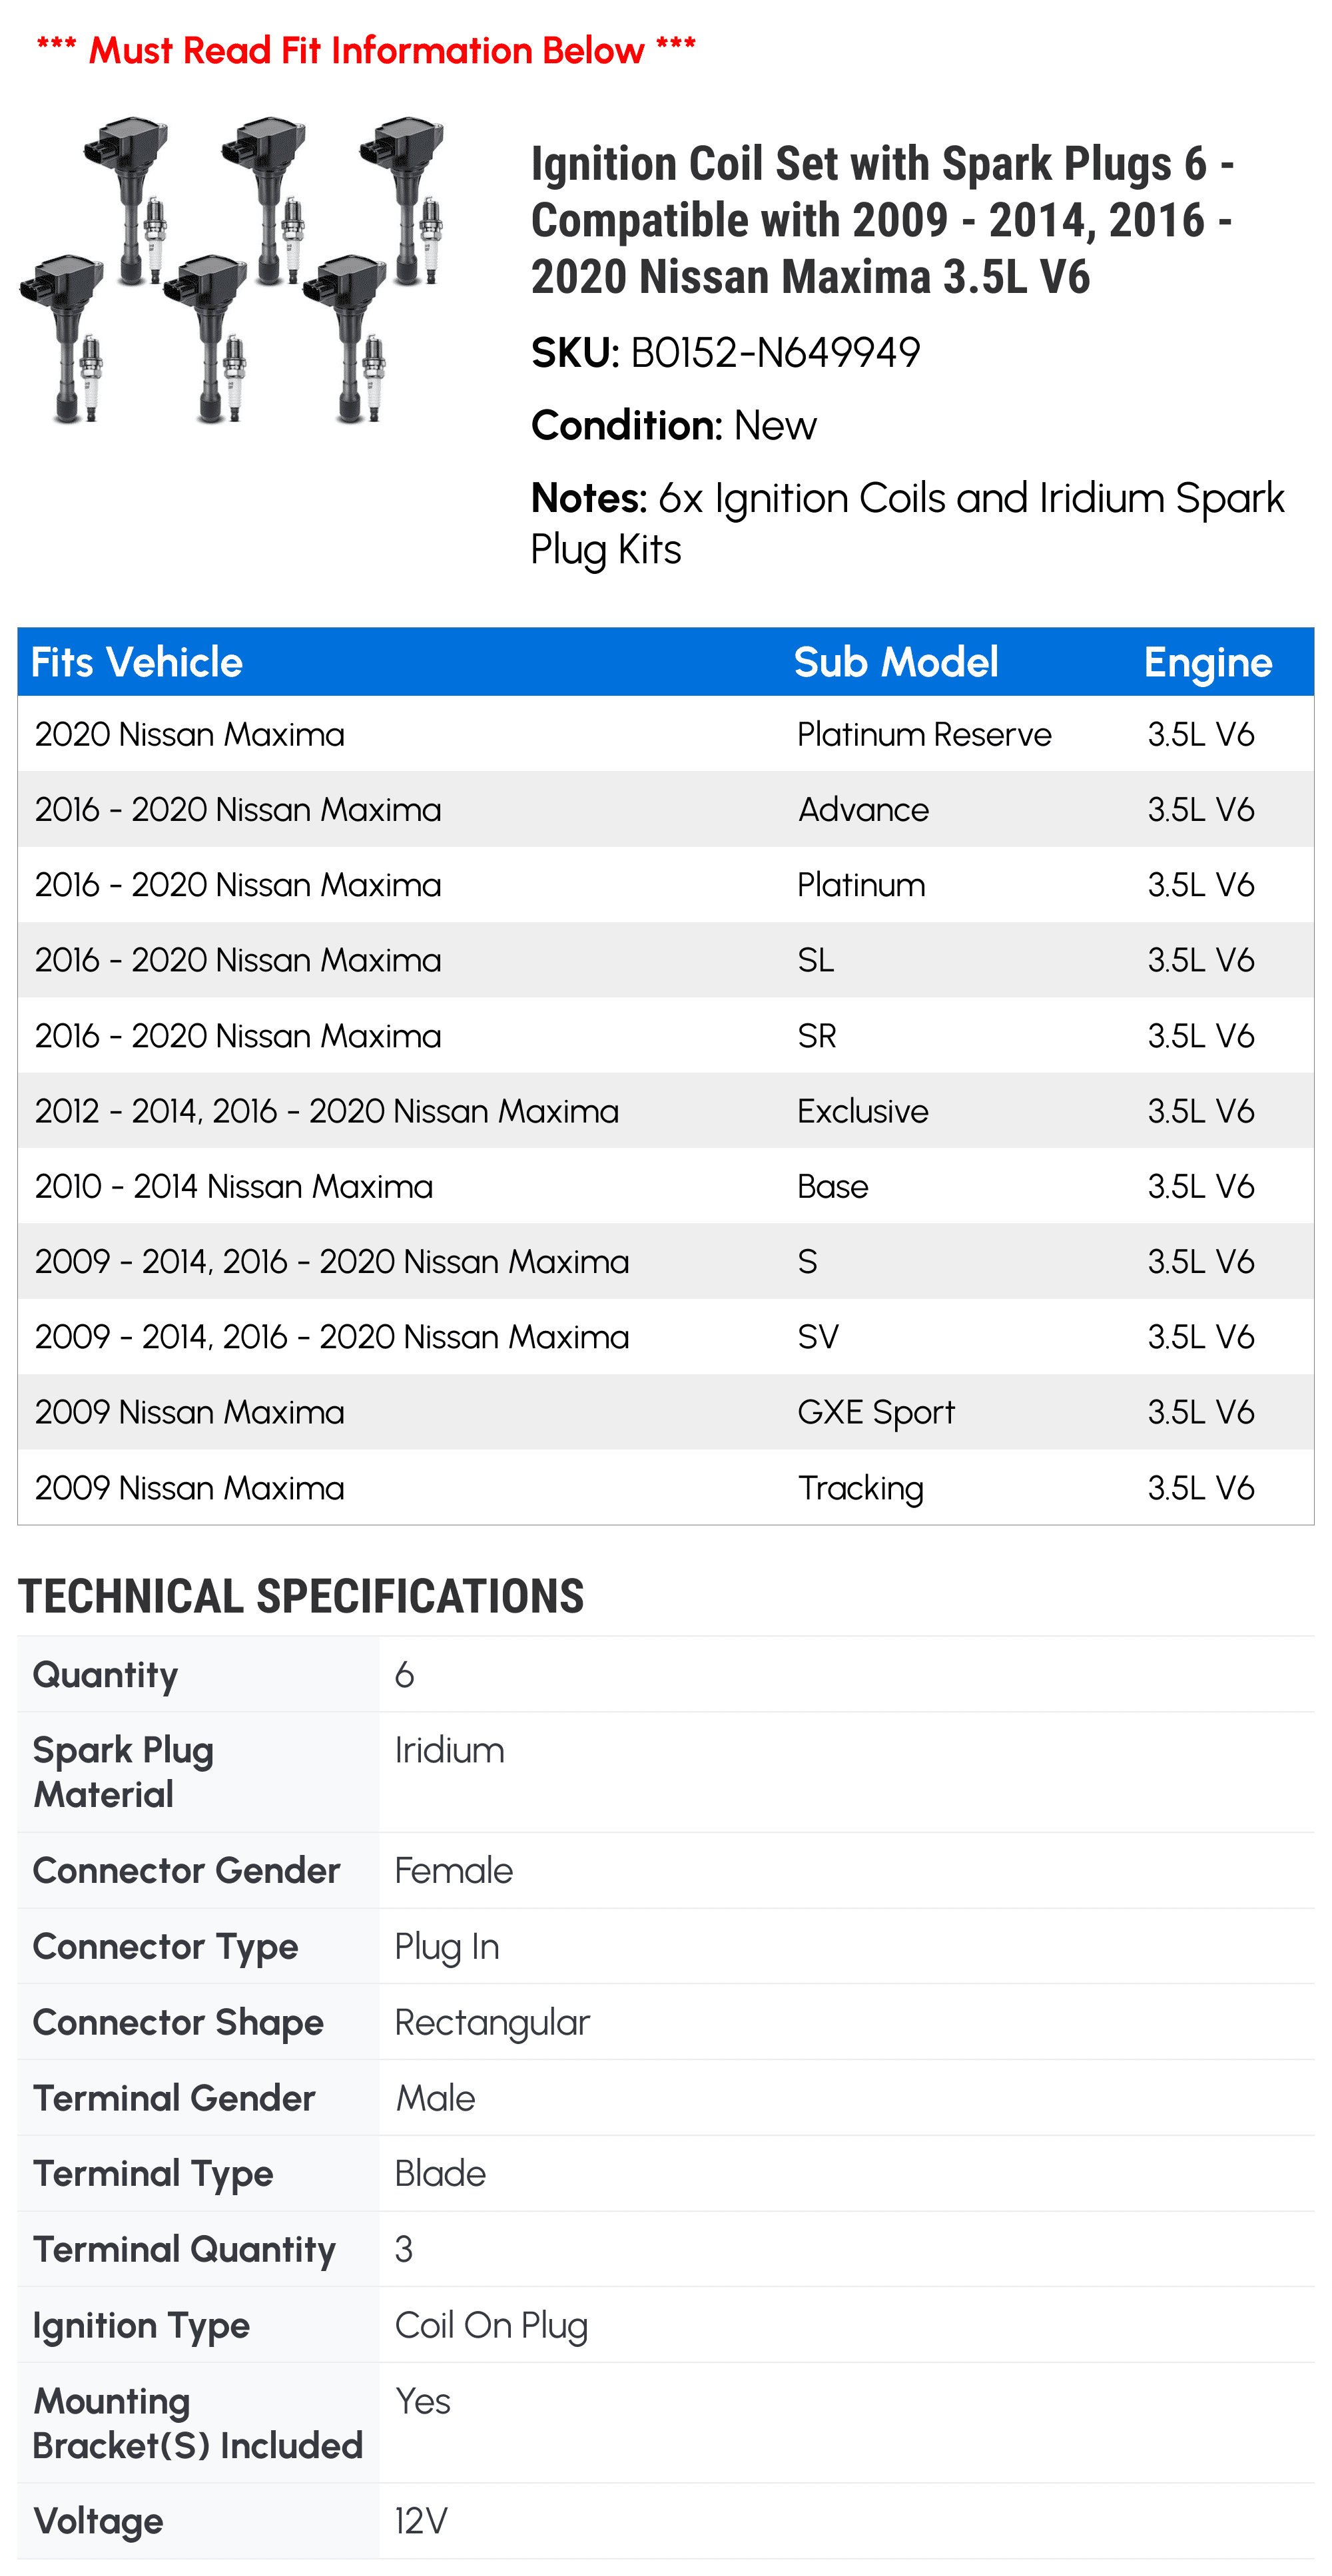This screenshot has width=1332, height=2576.
Task: Click the SKU B0152-N649949 text
Action: click(x=725, y=352)
